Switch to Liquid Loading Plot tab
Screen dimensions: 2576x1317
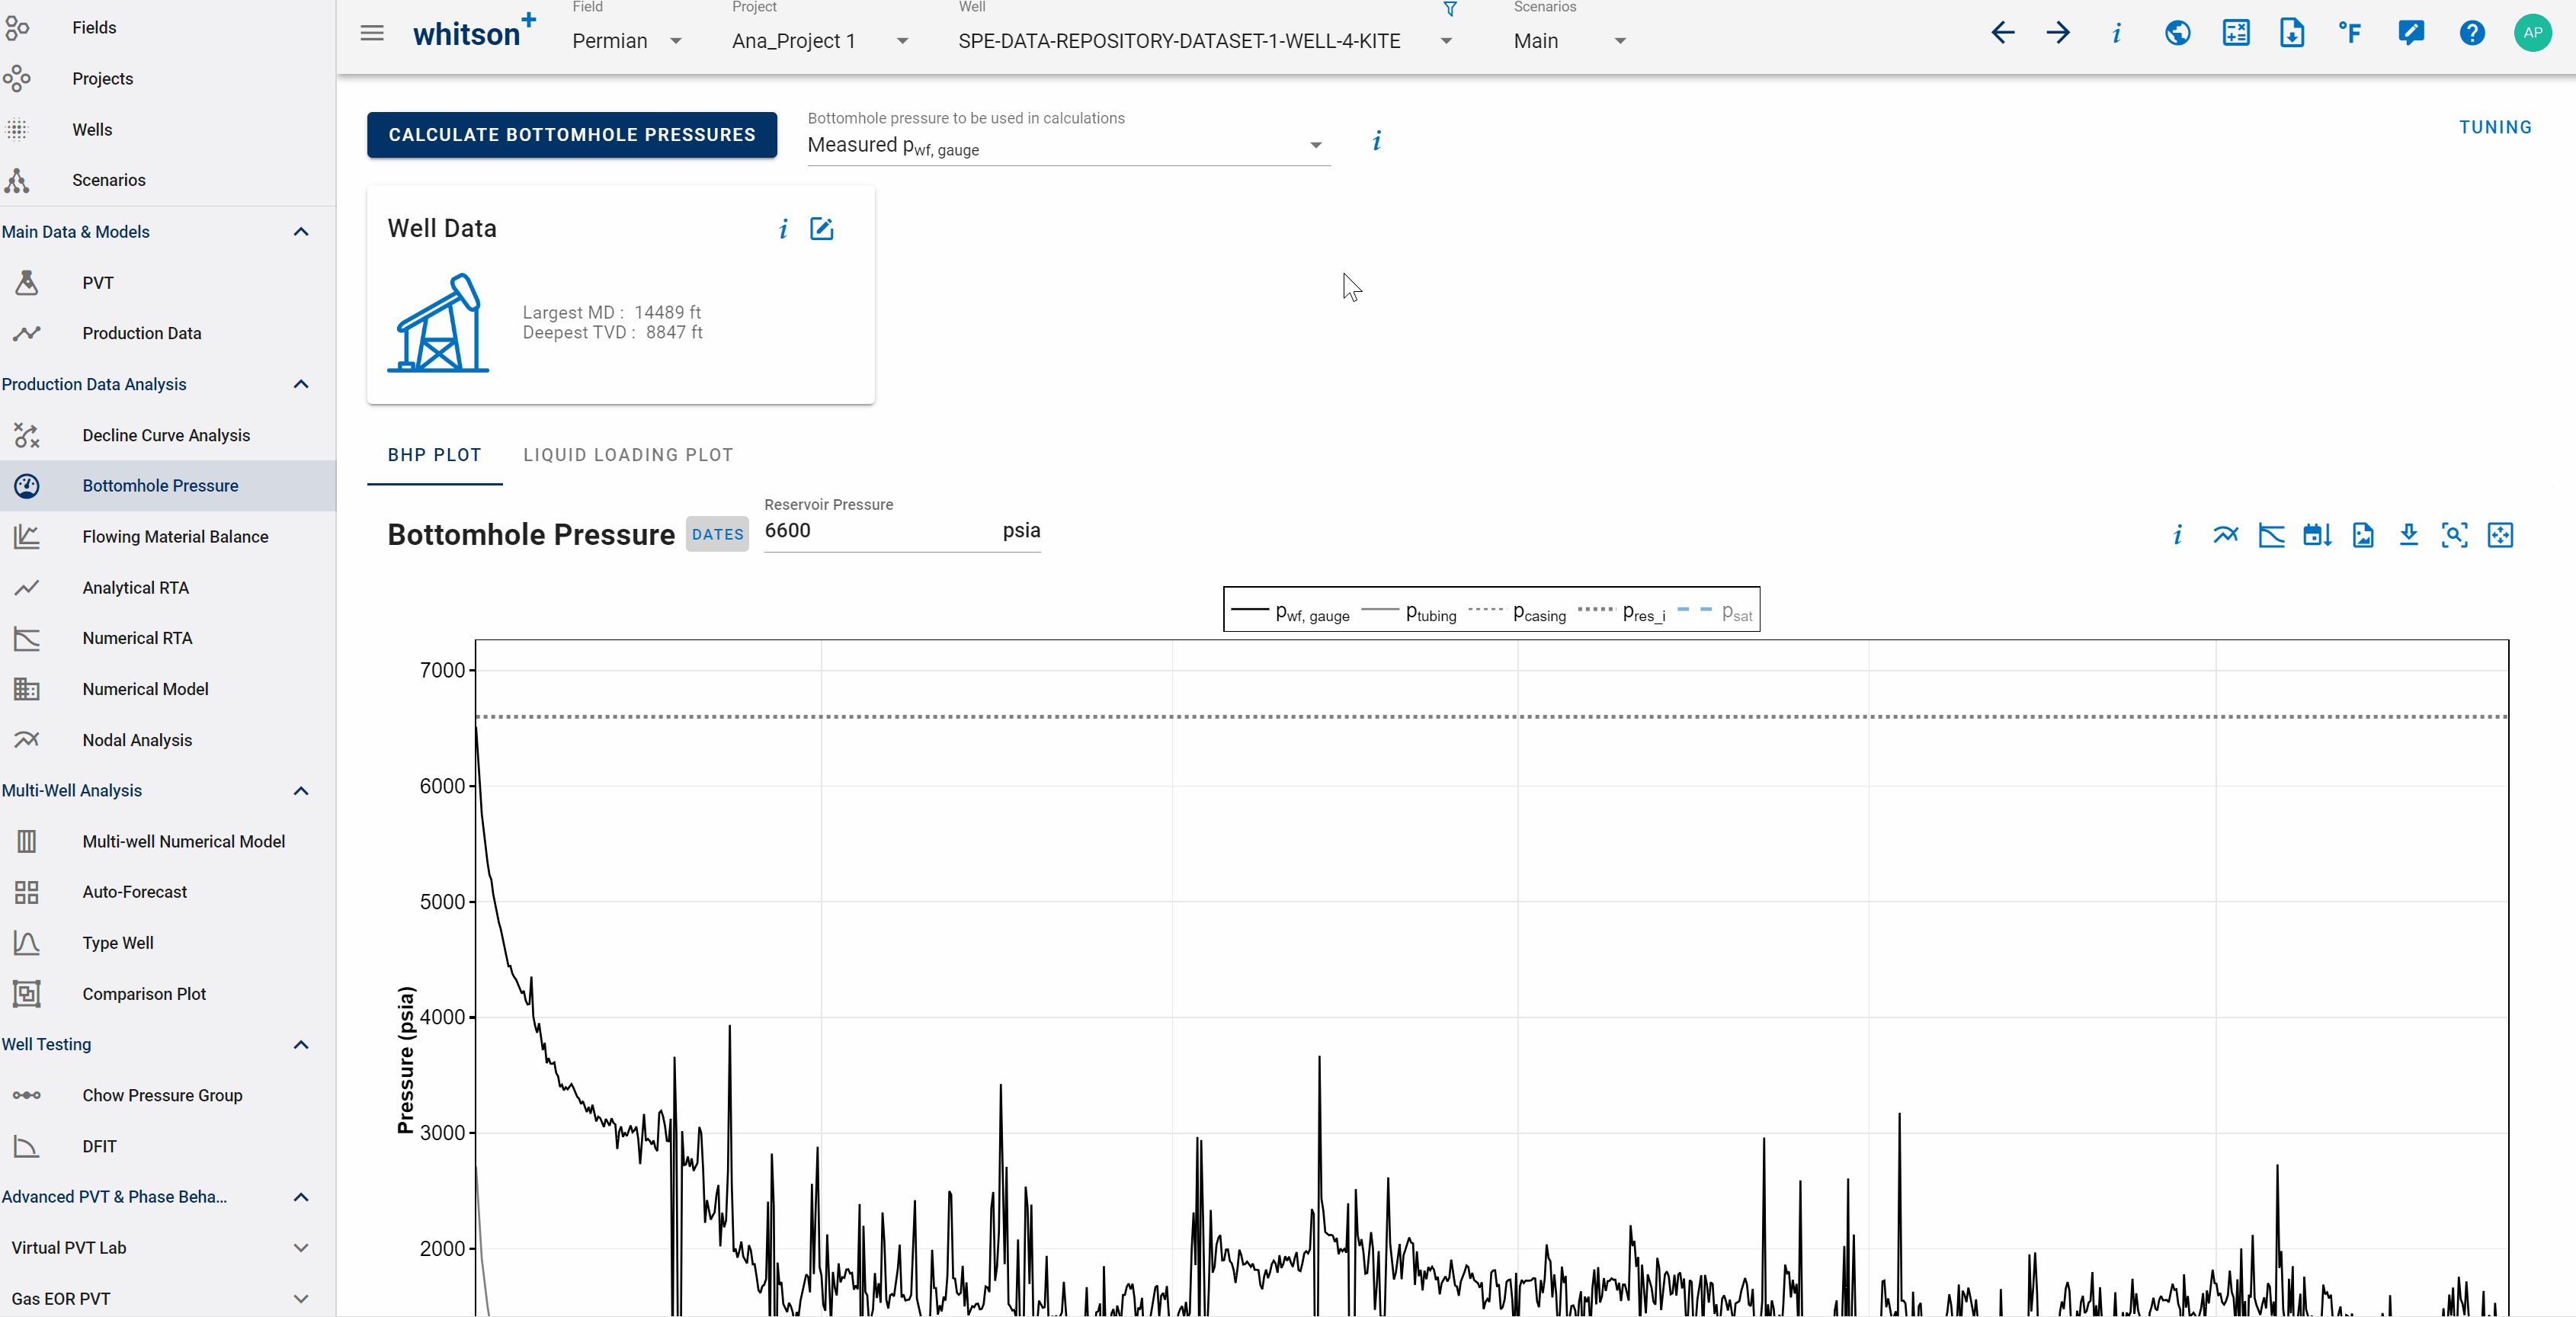pos(628,453)
